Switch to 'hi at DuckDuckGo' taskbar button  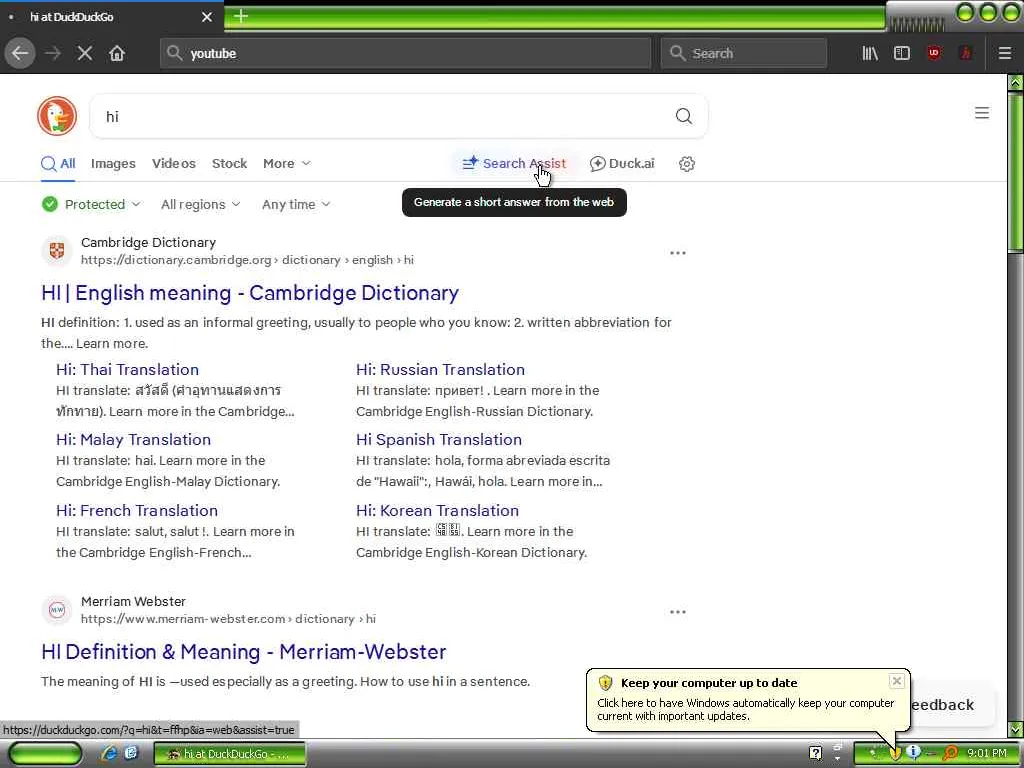coord(229,754)
